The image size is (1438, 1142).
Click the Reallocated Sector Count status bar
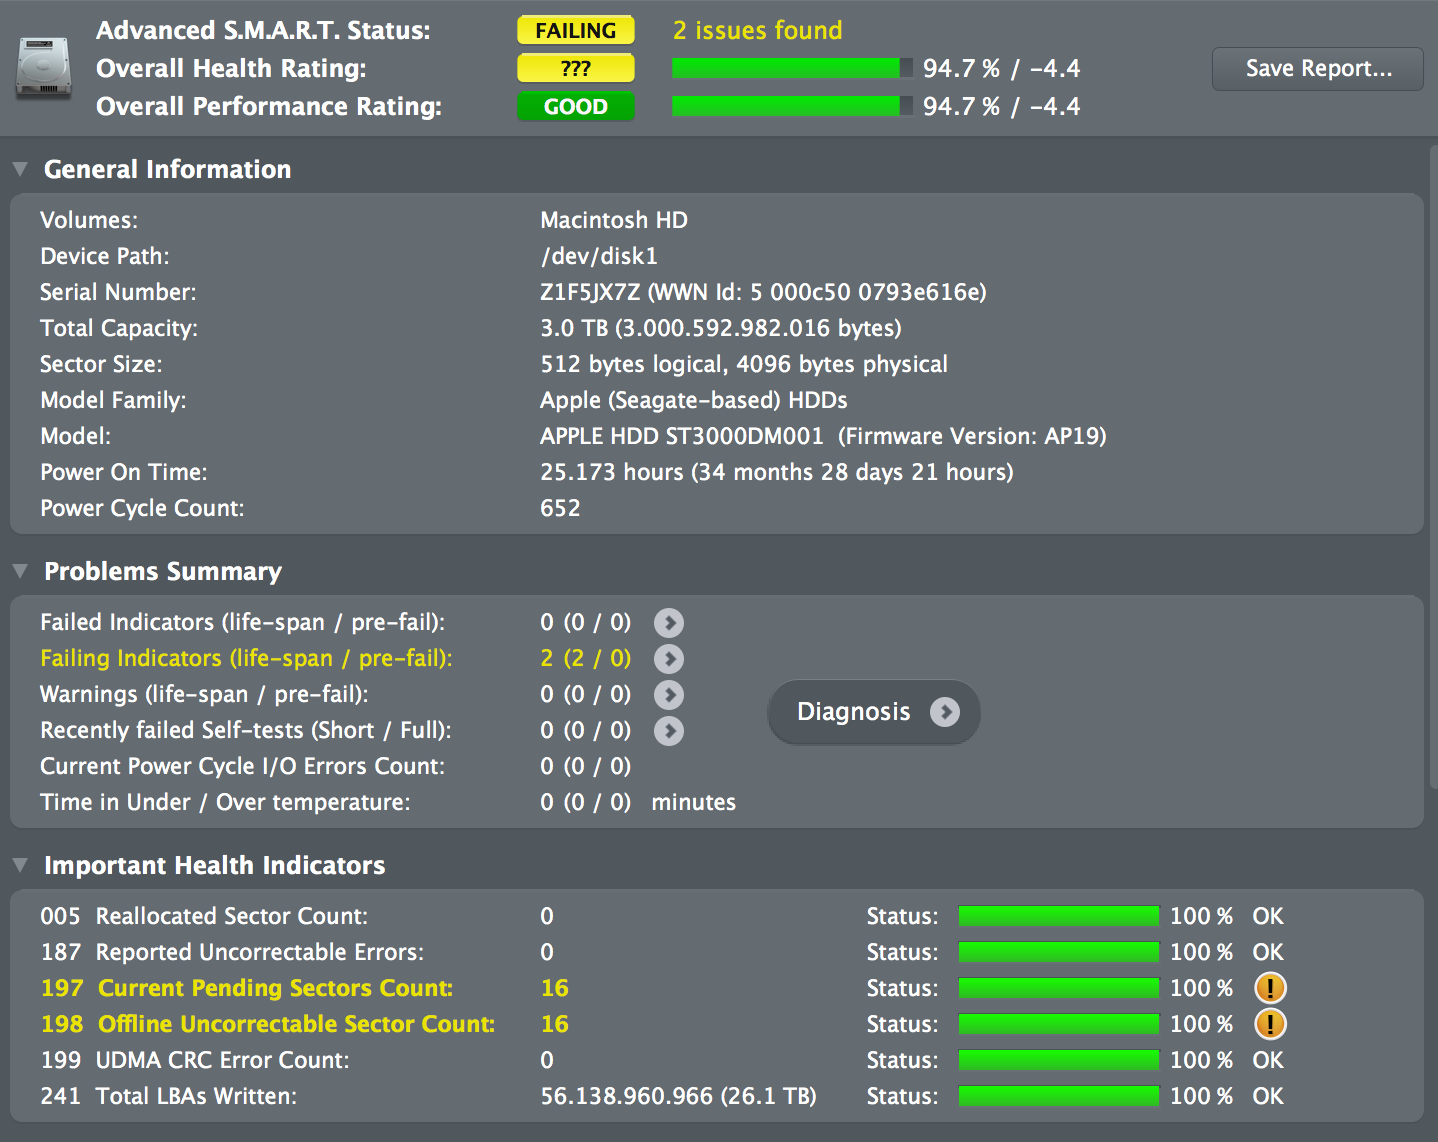coord(1059,916)
